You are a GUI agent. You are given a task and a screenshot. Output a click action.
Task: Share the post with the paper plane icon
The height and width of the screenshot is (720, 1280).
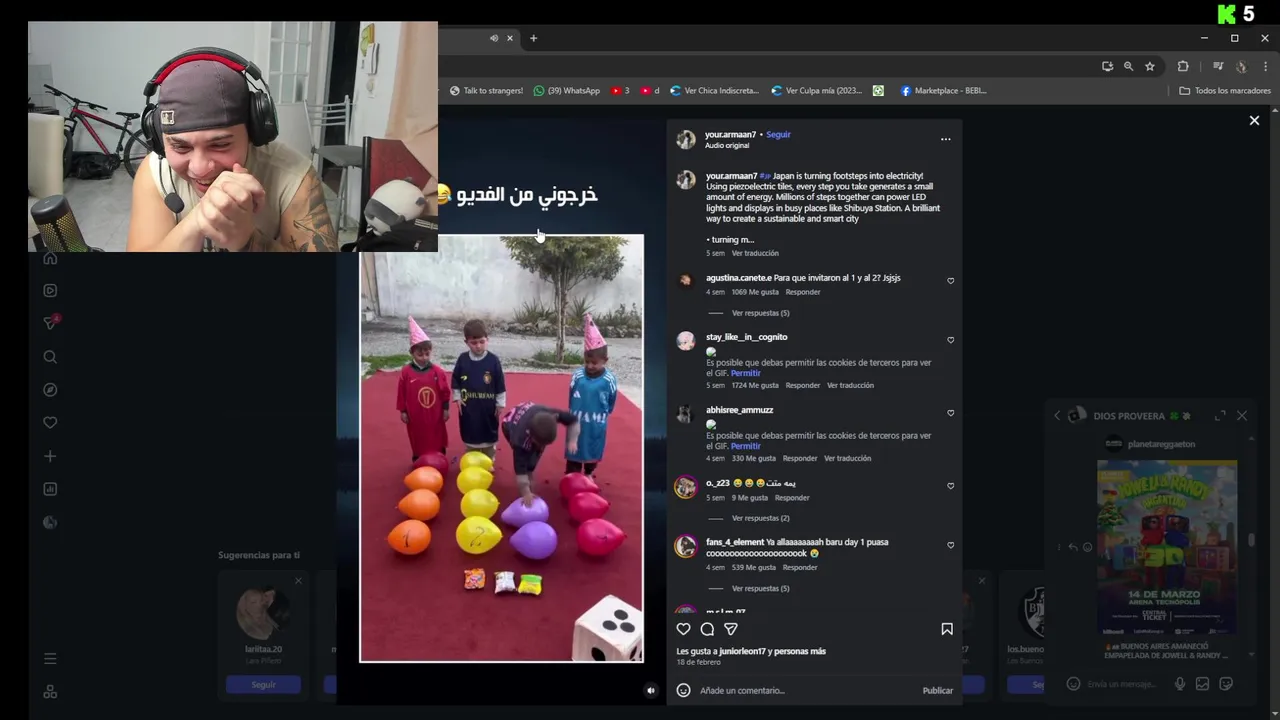click(x=731, y=629)
